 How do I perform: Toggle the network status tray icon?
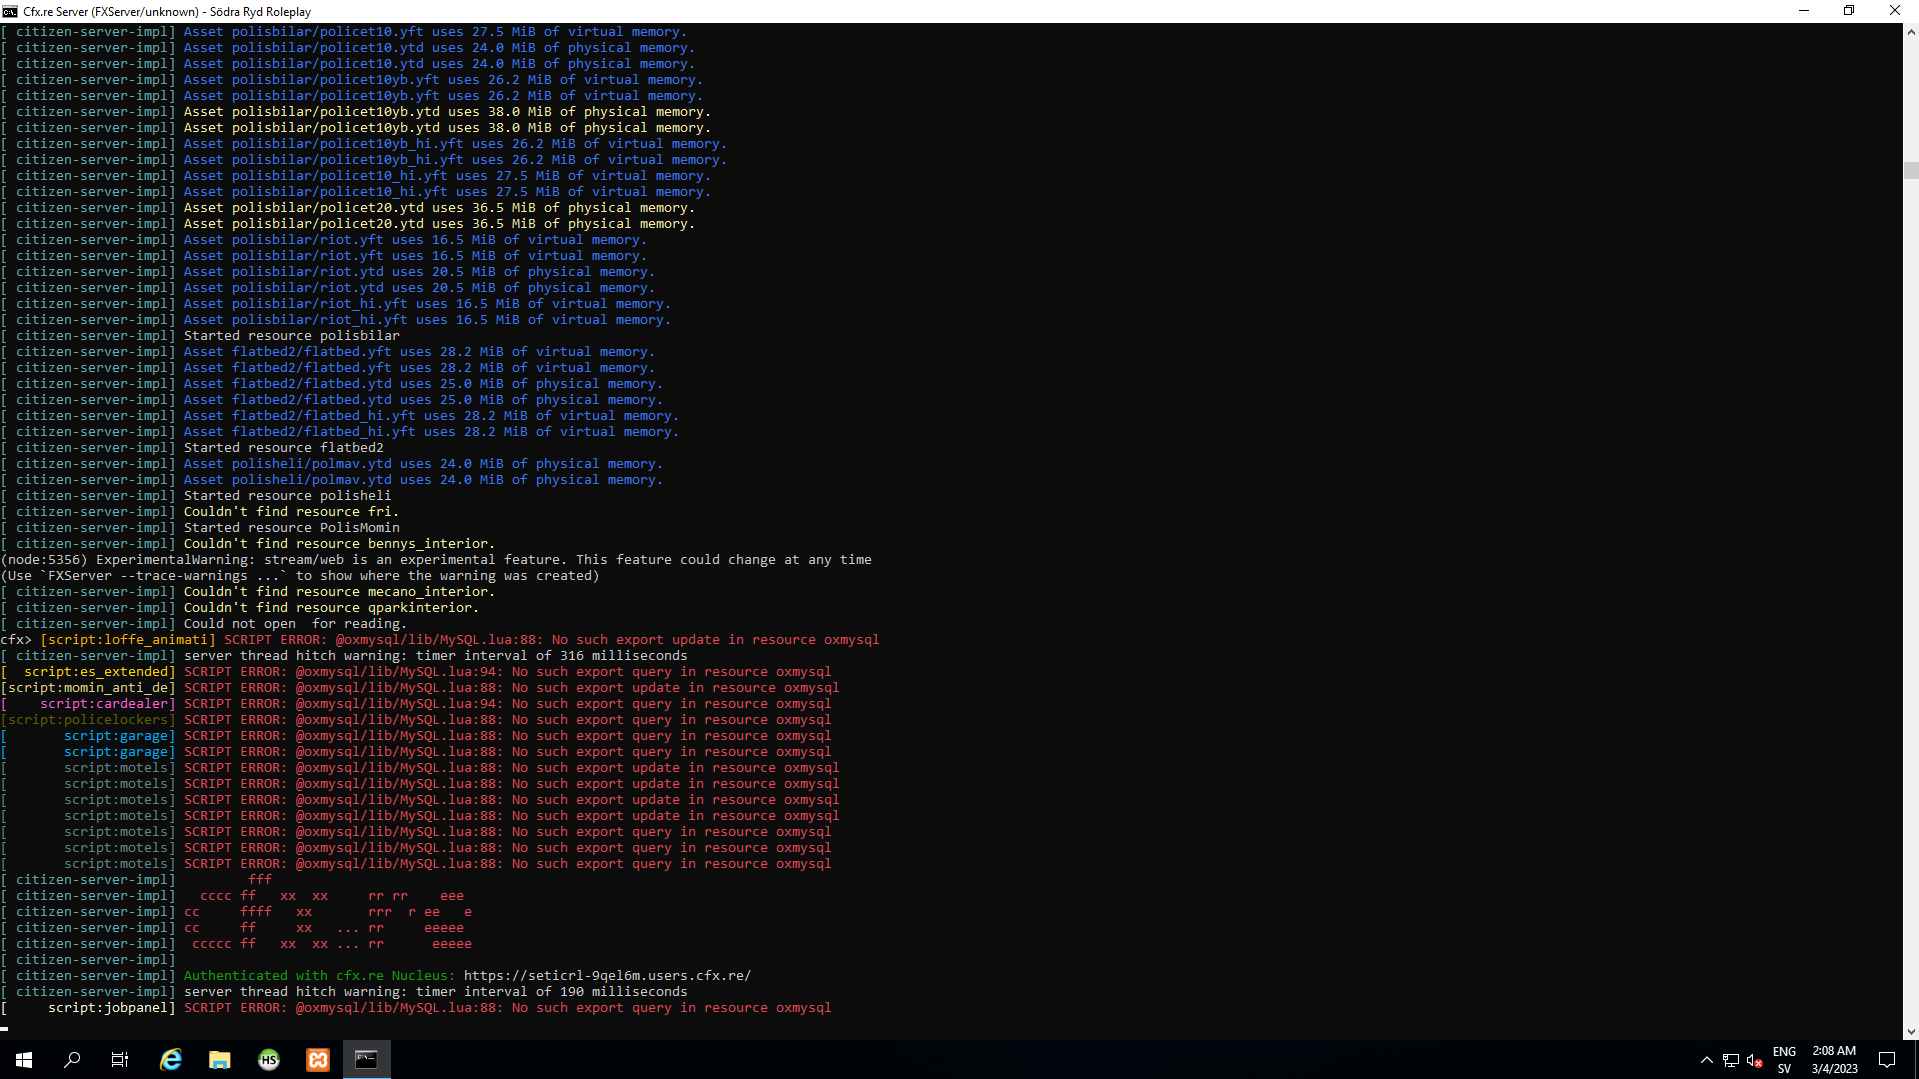(1729, 1060)
